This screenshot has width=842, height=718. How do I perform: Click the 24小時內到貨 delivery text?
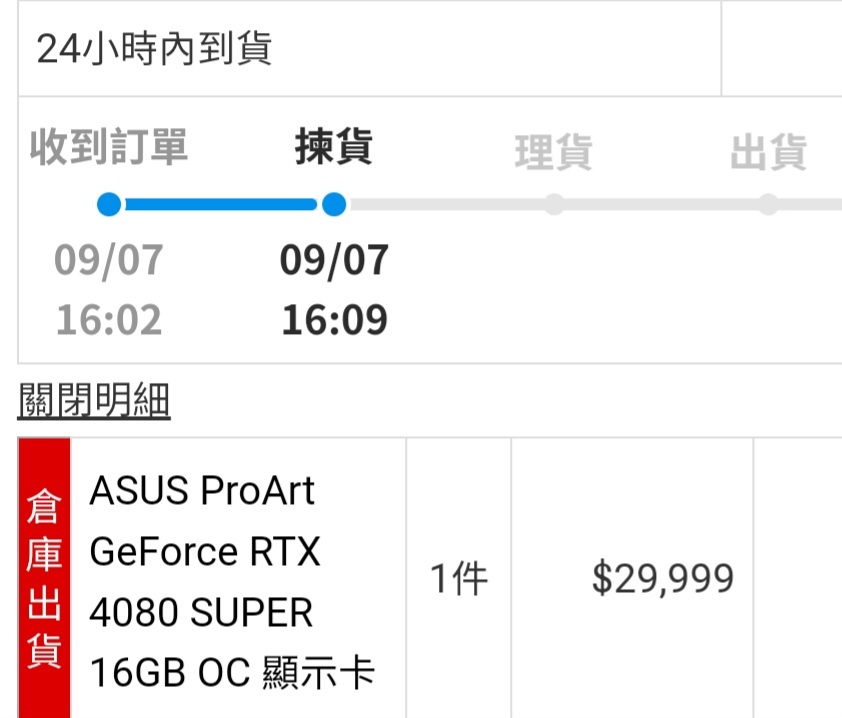[154, 48]
